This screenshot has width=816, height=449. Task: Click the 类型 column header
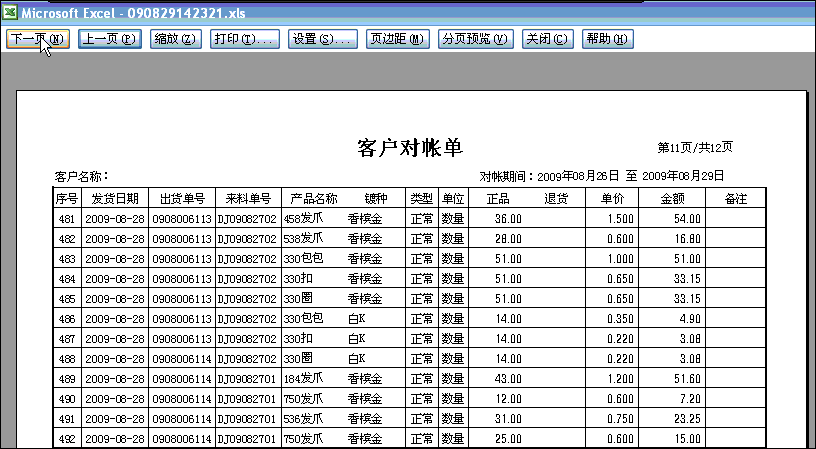coord(422,198)
